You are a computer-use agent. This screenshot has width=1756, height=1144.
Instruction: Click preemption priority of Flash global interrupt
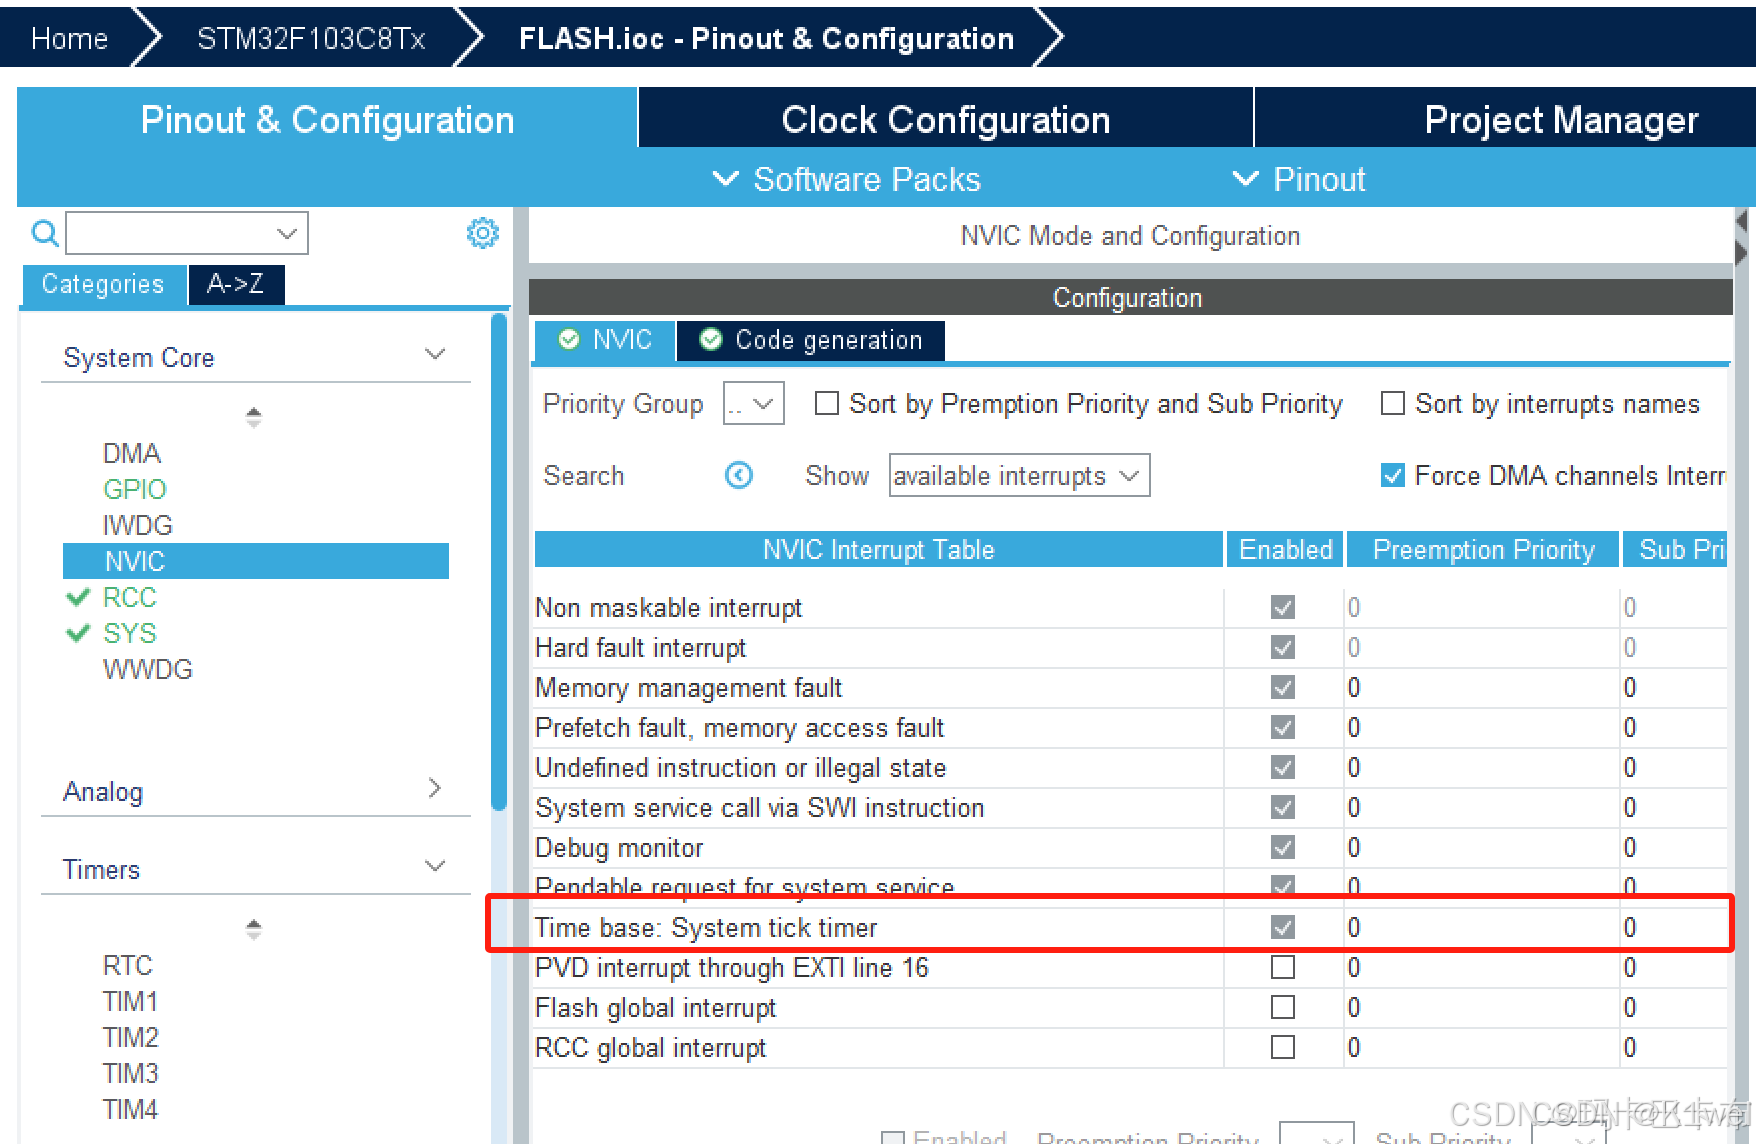1482,1007
